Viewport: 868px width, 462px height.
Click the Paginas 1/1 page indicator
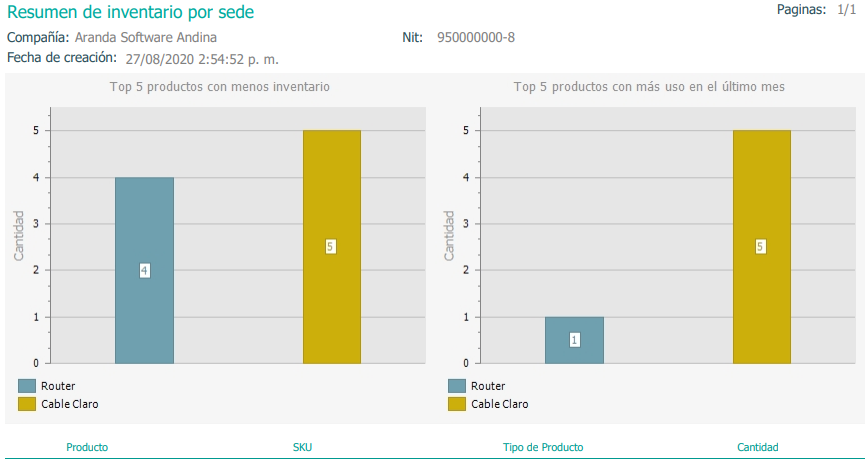coord(817,9)
